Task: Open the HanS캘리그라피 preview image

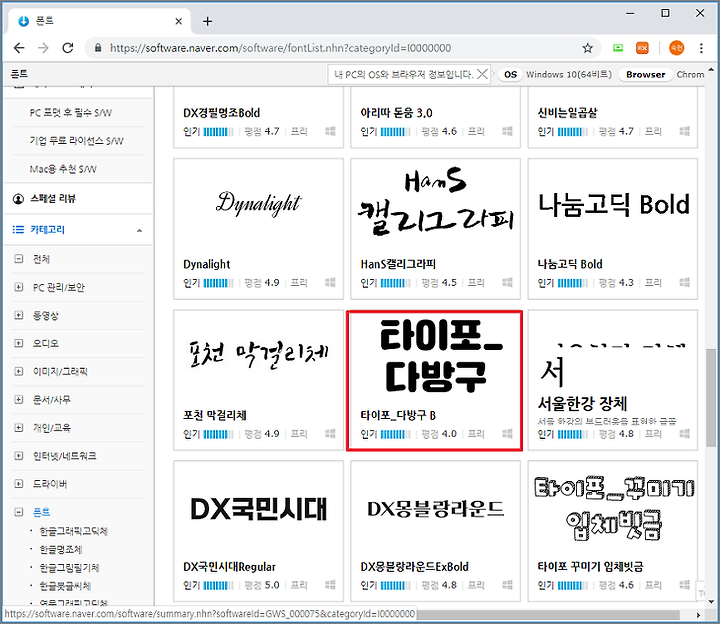Action: tap(435, 203)
